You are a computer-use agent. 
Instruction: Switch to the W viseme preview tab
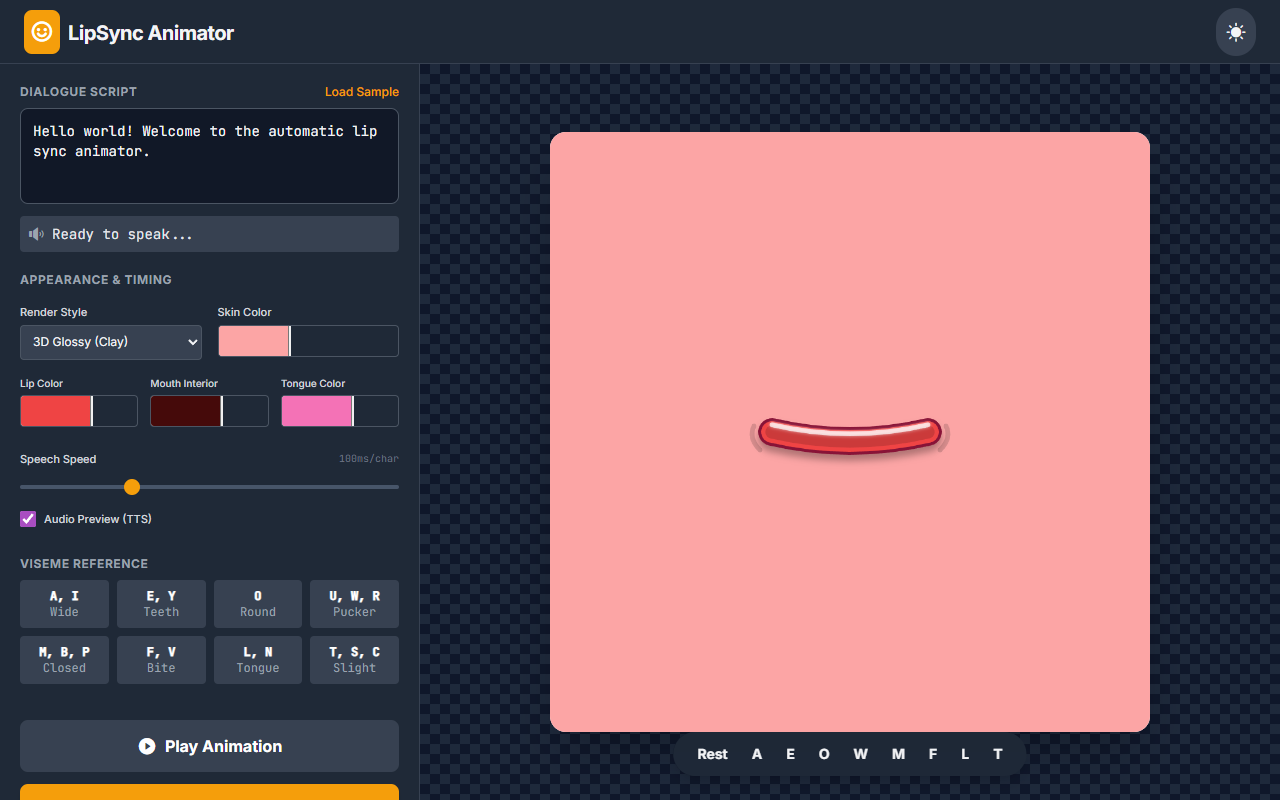coord(860,754)
